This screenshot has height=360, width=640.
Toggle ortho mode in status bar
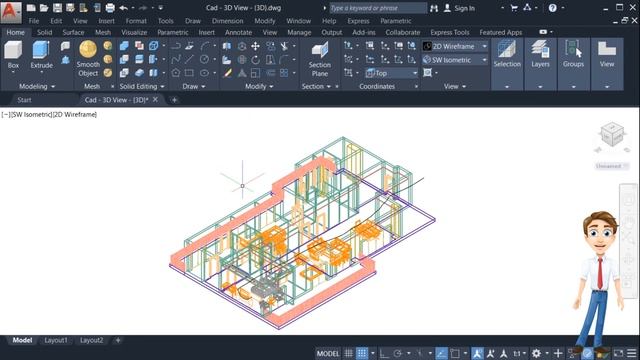384,353
